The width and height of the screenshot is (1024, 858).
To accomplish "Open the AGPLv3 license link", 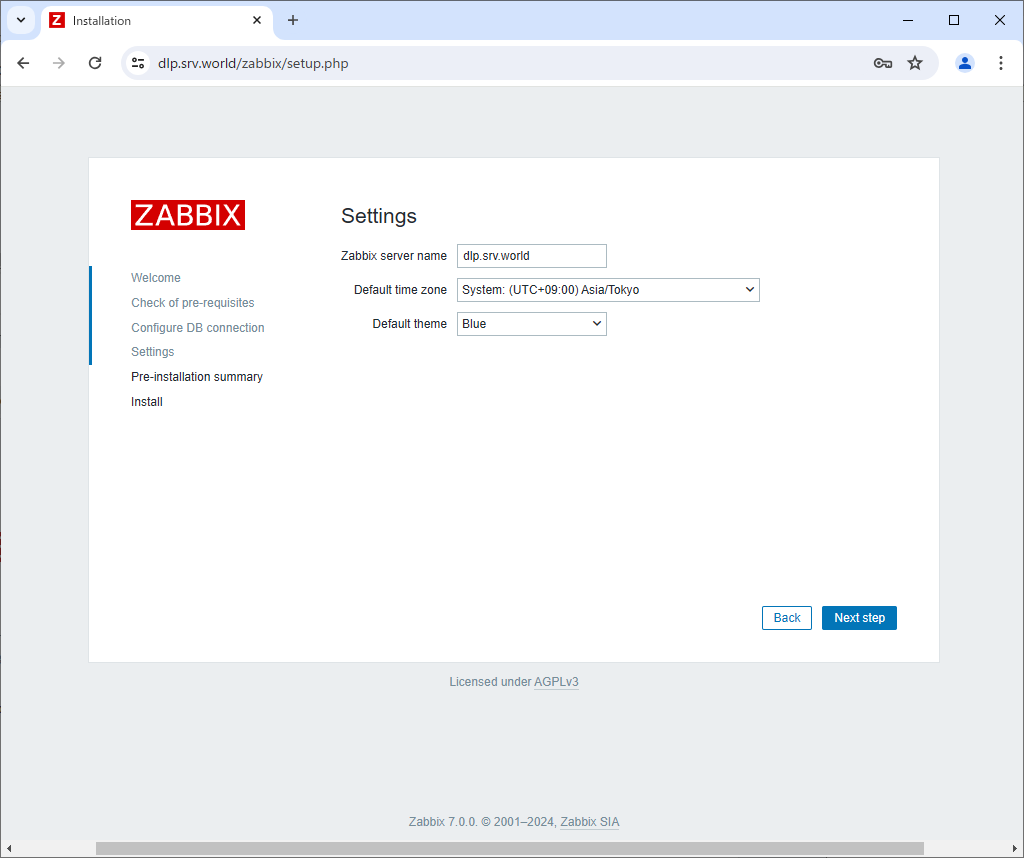I will (556, 682).
